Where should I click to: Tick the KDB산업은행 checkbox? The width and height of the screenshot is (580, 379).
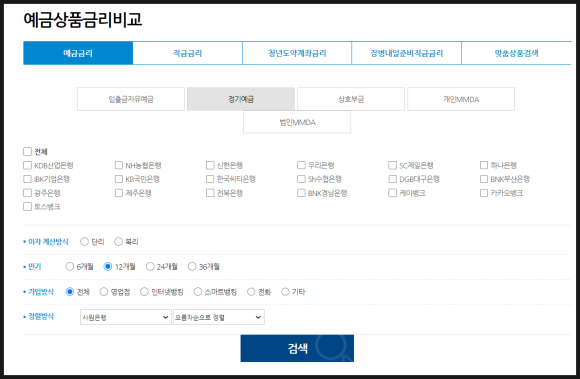tap(27, 165)
